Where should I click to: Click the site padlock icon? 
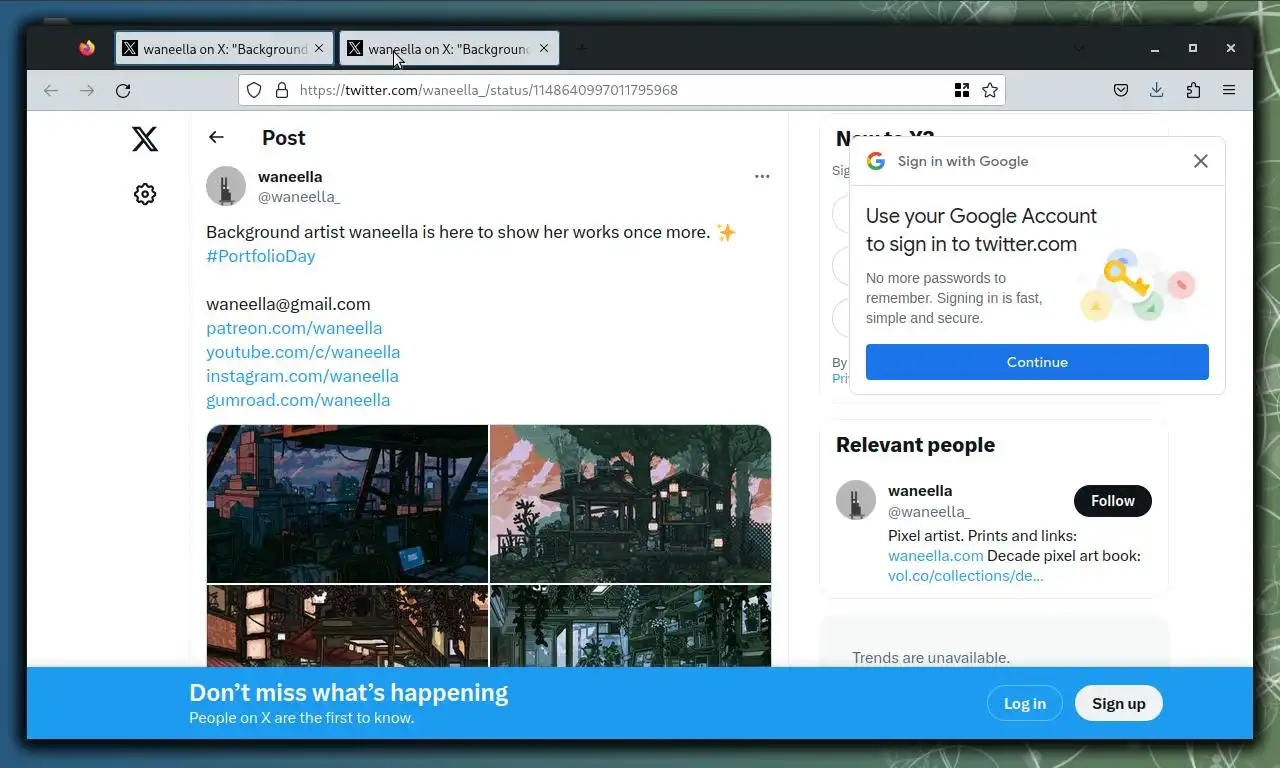pos(282,90)
